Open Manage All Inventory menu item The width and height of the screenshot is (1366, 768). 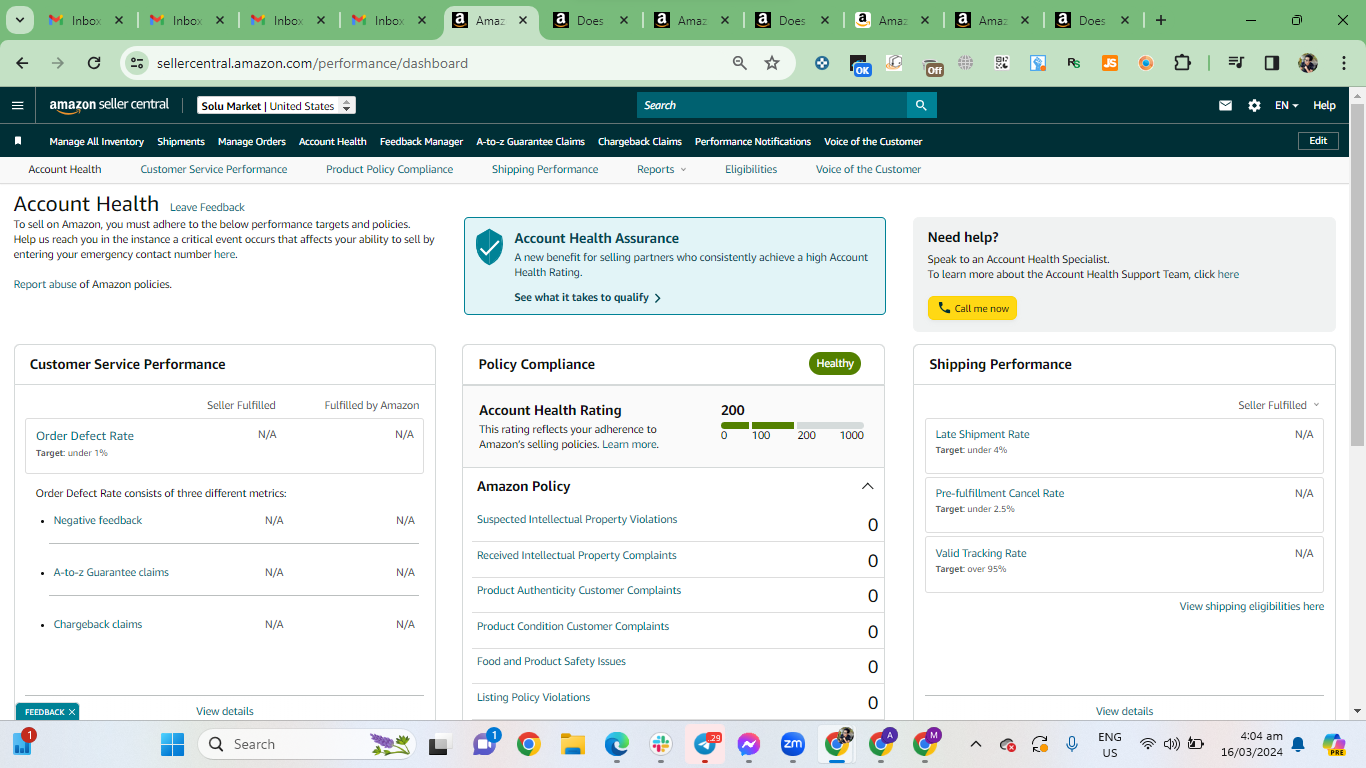[97, 141]
